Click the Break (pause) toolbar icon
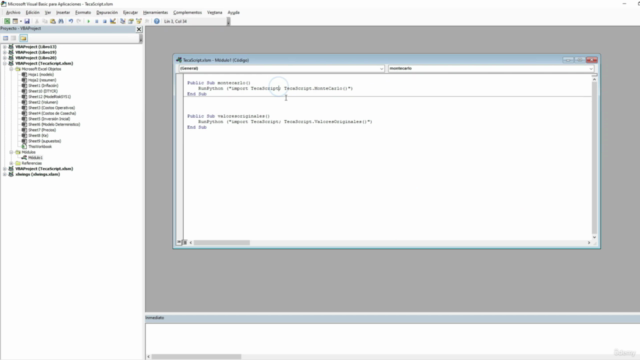This screenshot has width=640, height=360. coord(97,21)
